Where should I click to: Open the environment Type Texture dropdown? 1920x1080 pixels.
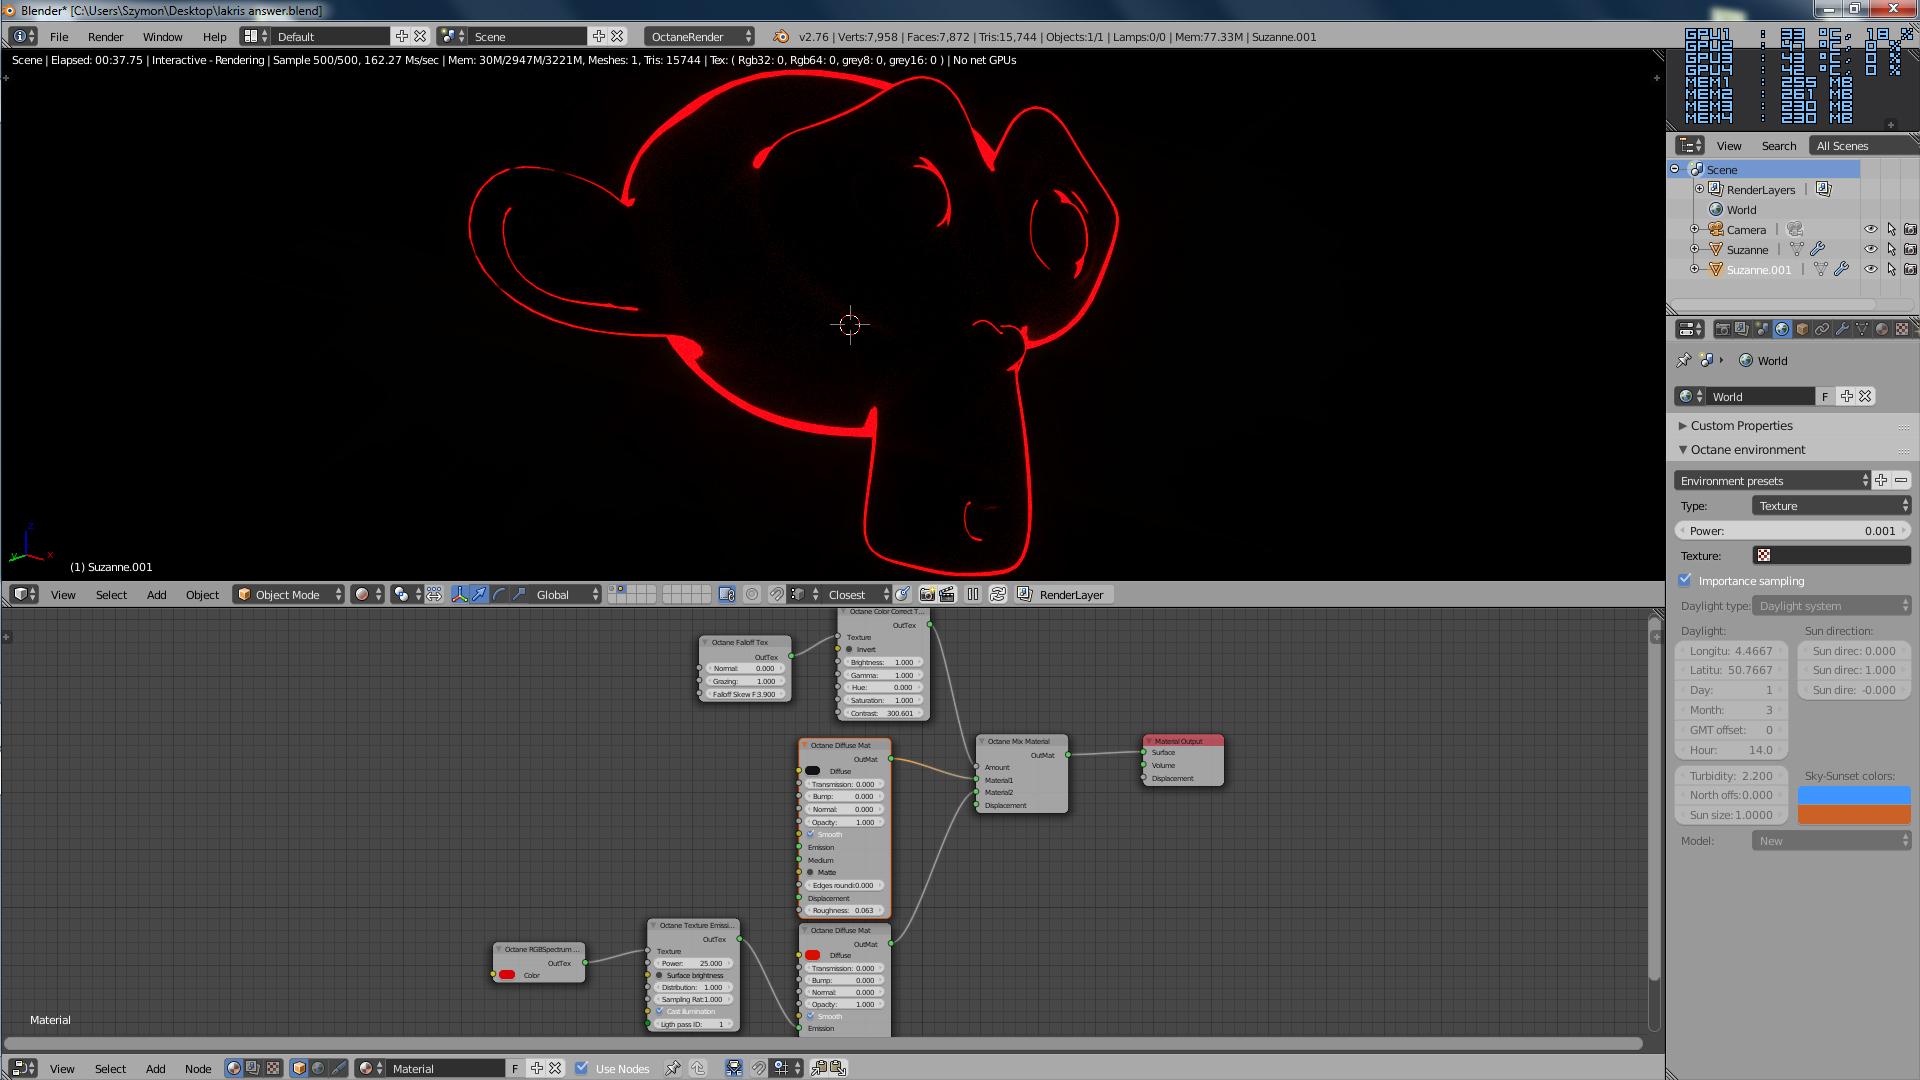[x=1832, y=507]
